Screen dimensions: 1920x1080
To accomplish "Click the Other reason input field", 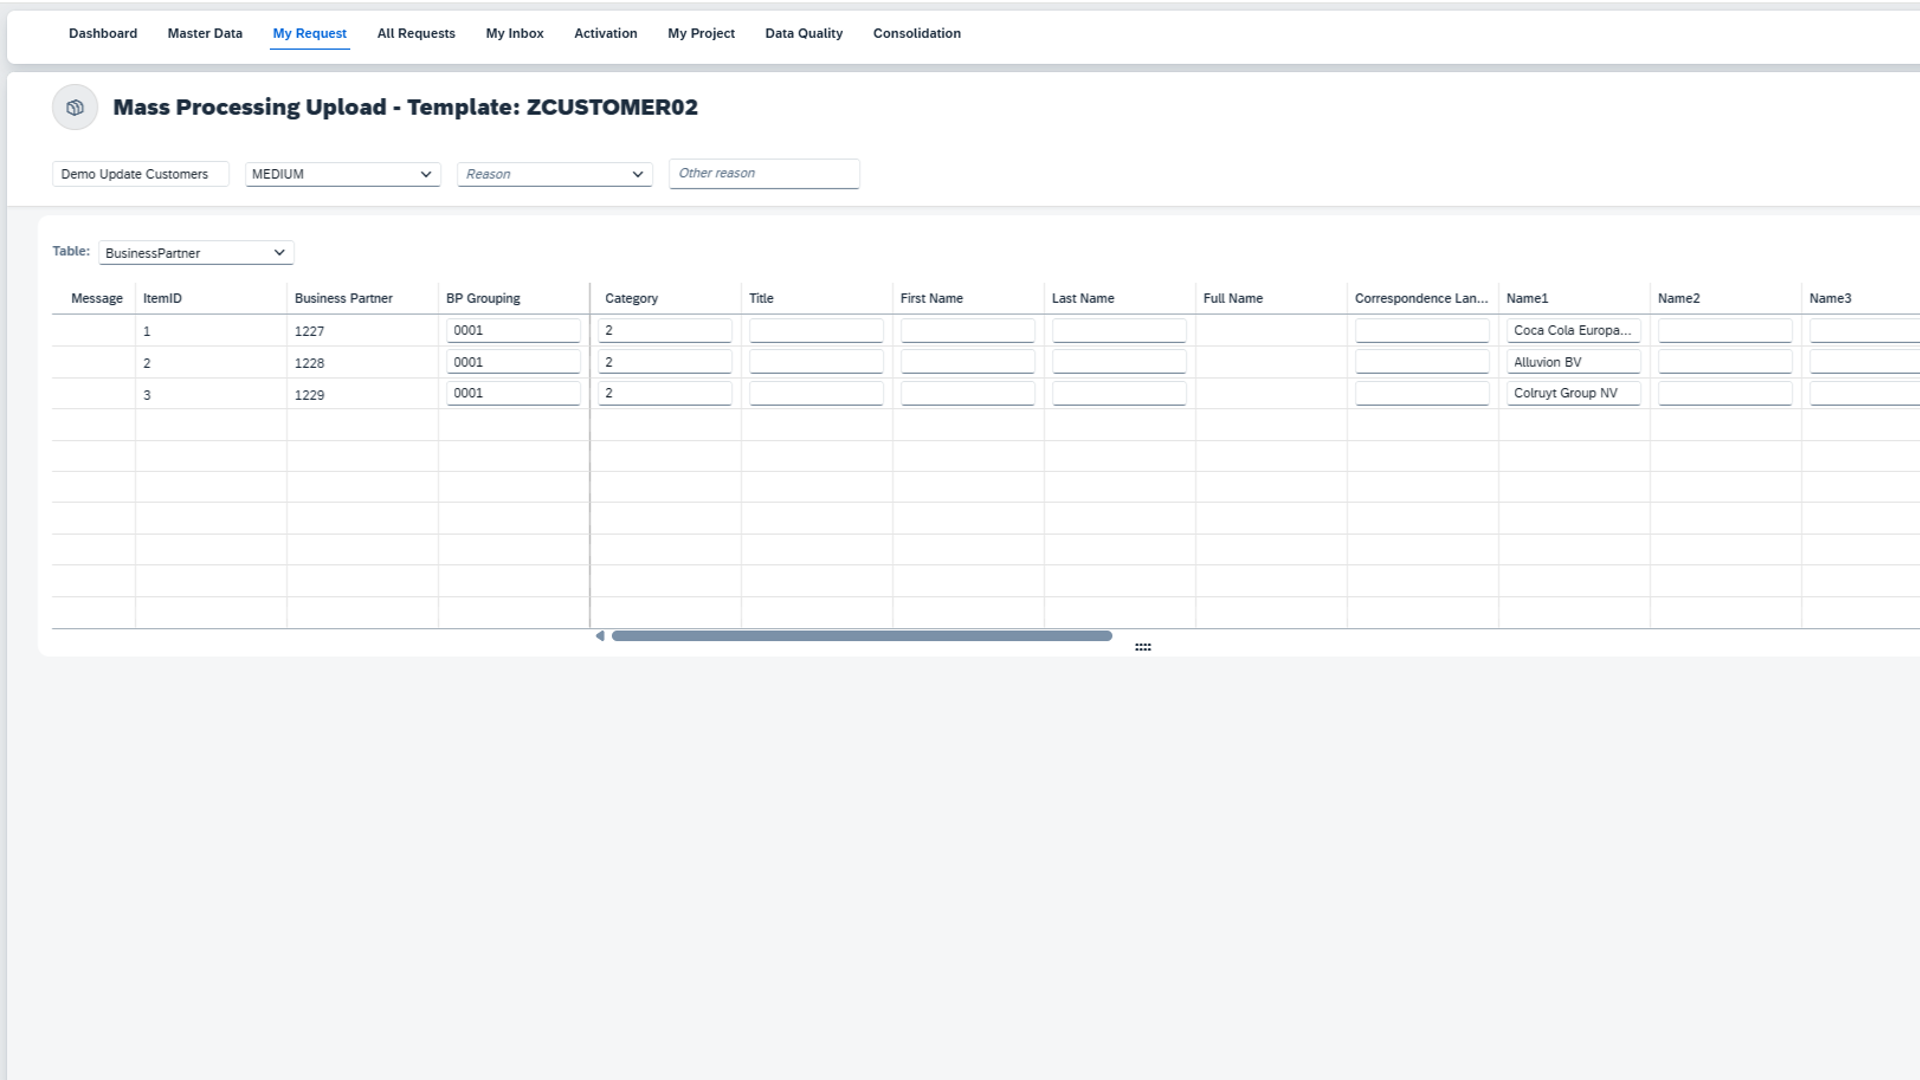I will coord(763,173).
